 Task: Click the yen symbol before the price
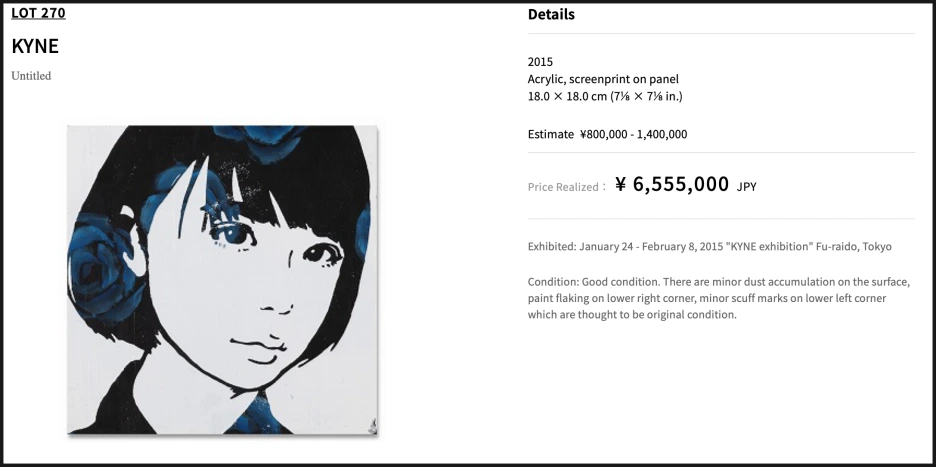[621, 185]
